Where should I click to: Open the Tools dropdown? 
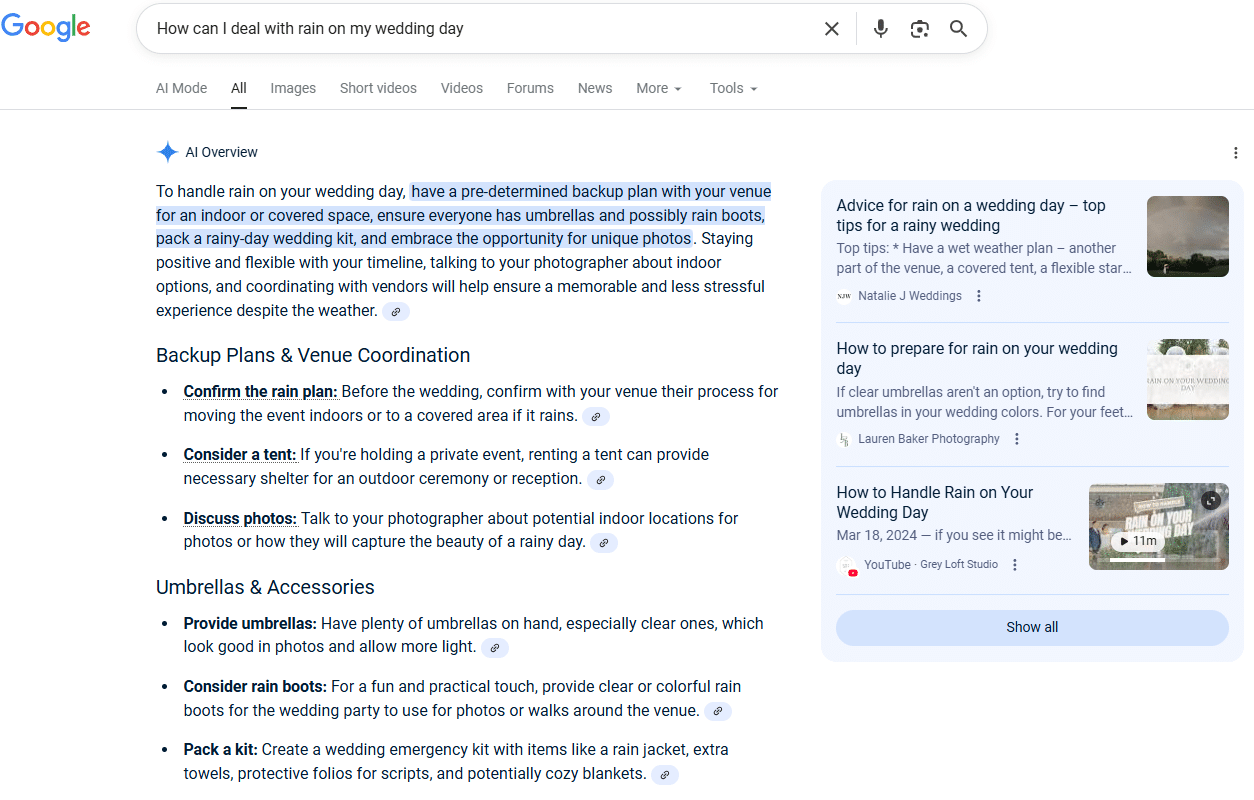coord(733,88)
